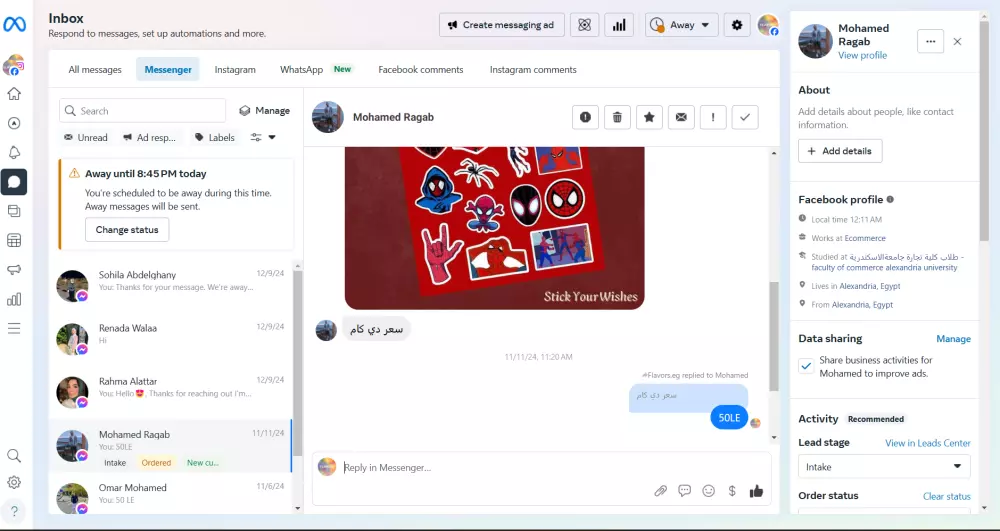Image resolution: width=1000 pixels, height=531 pixels.
Task: Open the Planner calendar grid icon
Action: [x=14, y=240]
